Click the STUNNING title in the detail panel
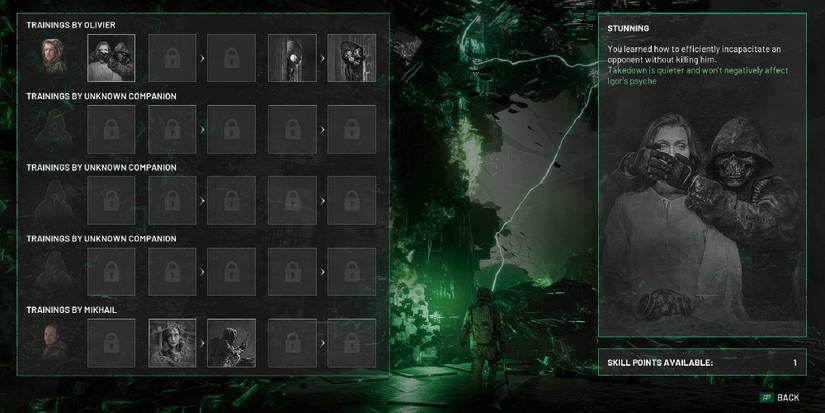Viewport: 825px width, 413px height. pos(628,28)
